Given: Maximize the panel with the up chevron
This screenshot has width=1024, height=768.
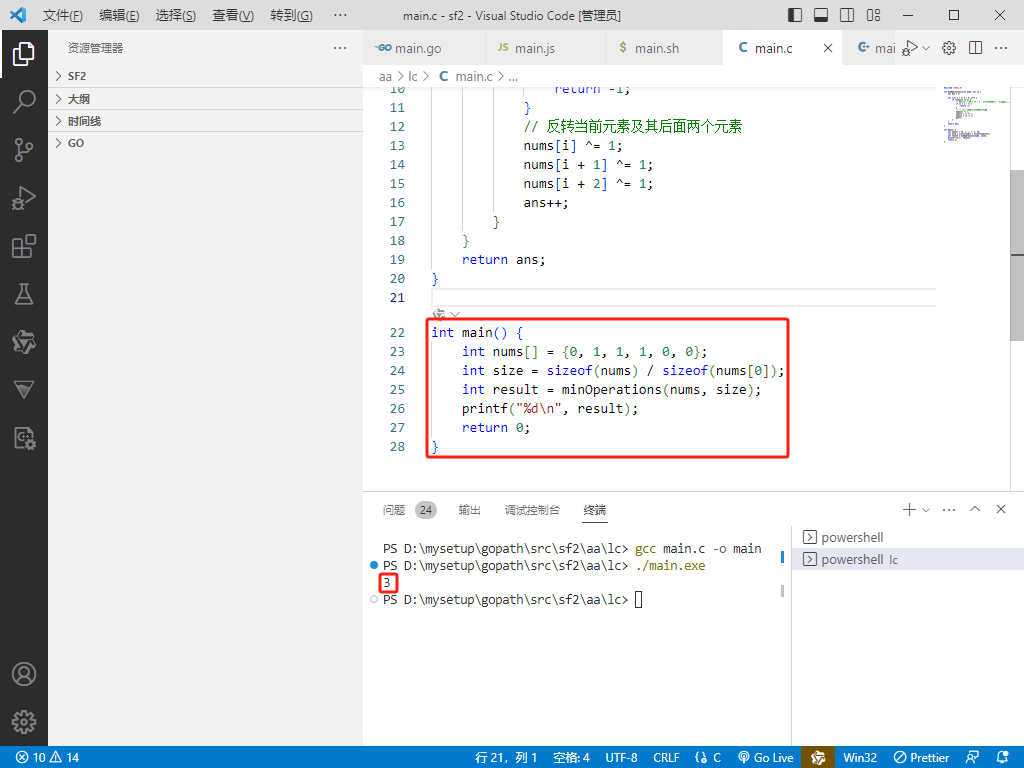Looking at the screenshot, I should tap(975, 509).
